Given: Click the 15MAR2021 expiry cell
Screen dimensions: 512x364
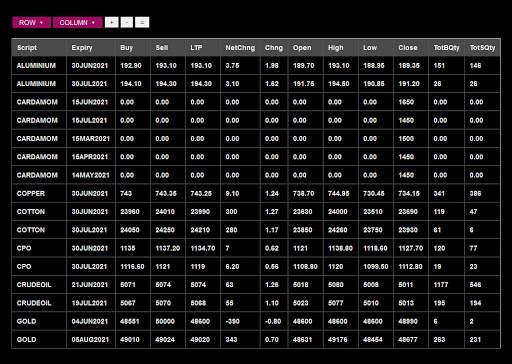Looking at the screenshot, I should tap(91, 139).
